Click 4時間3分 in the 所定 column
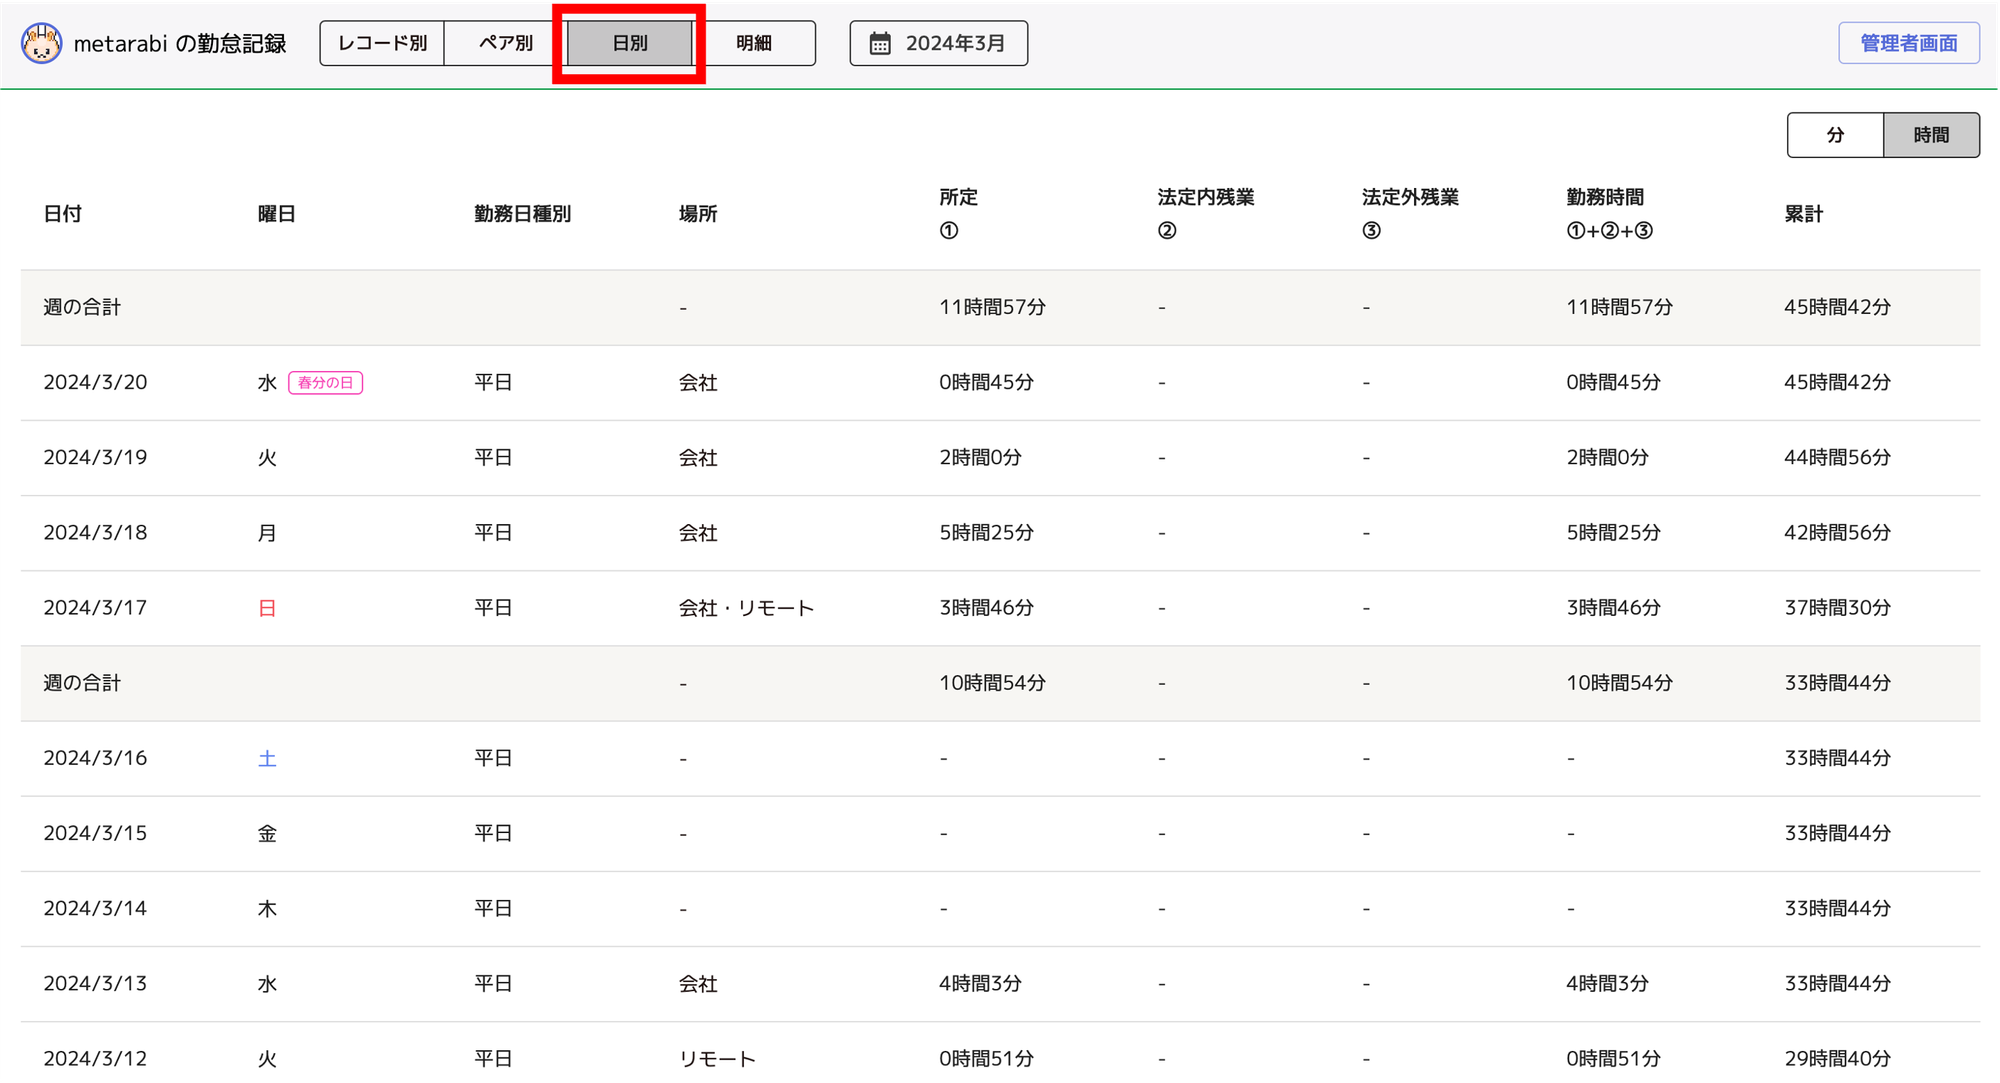2000x1083 pixels. pos(980,984)
